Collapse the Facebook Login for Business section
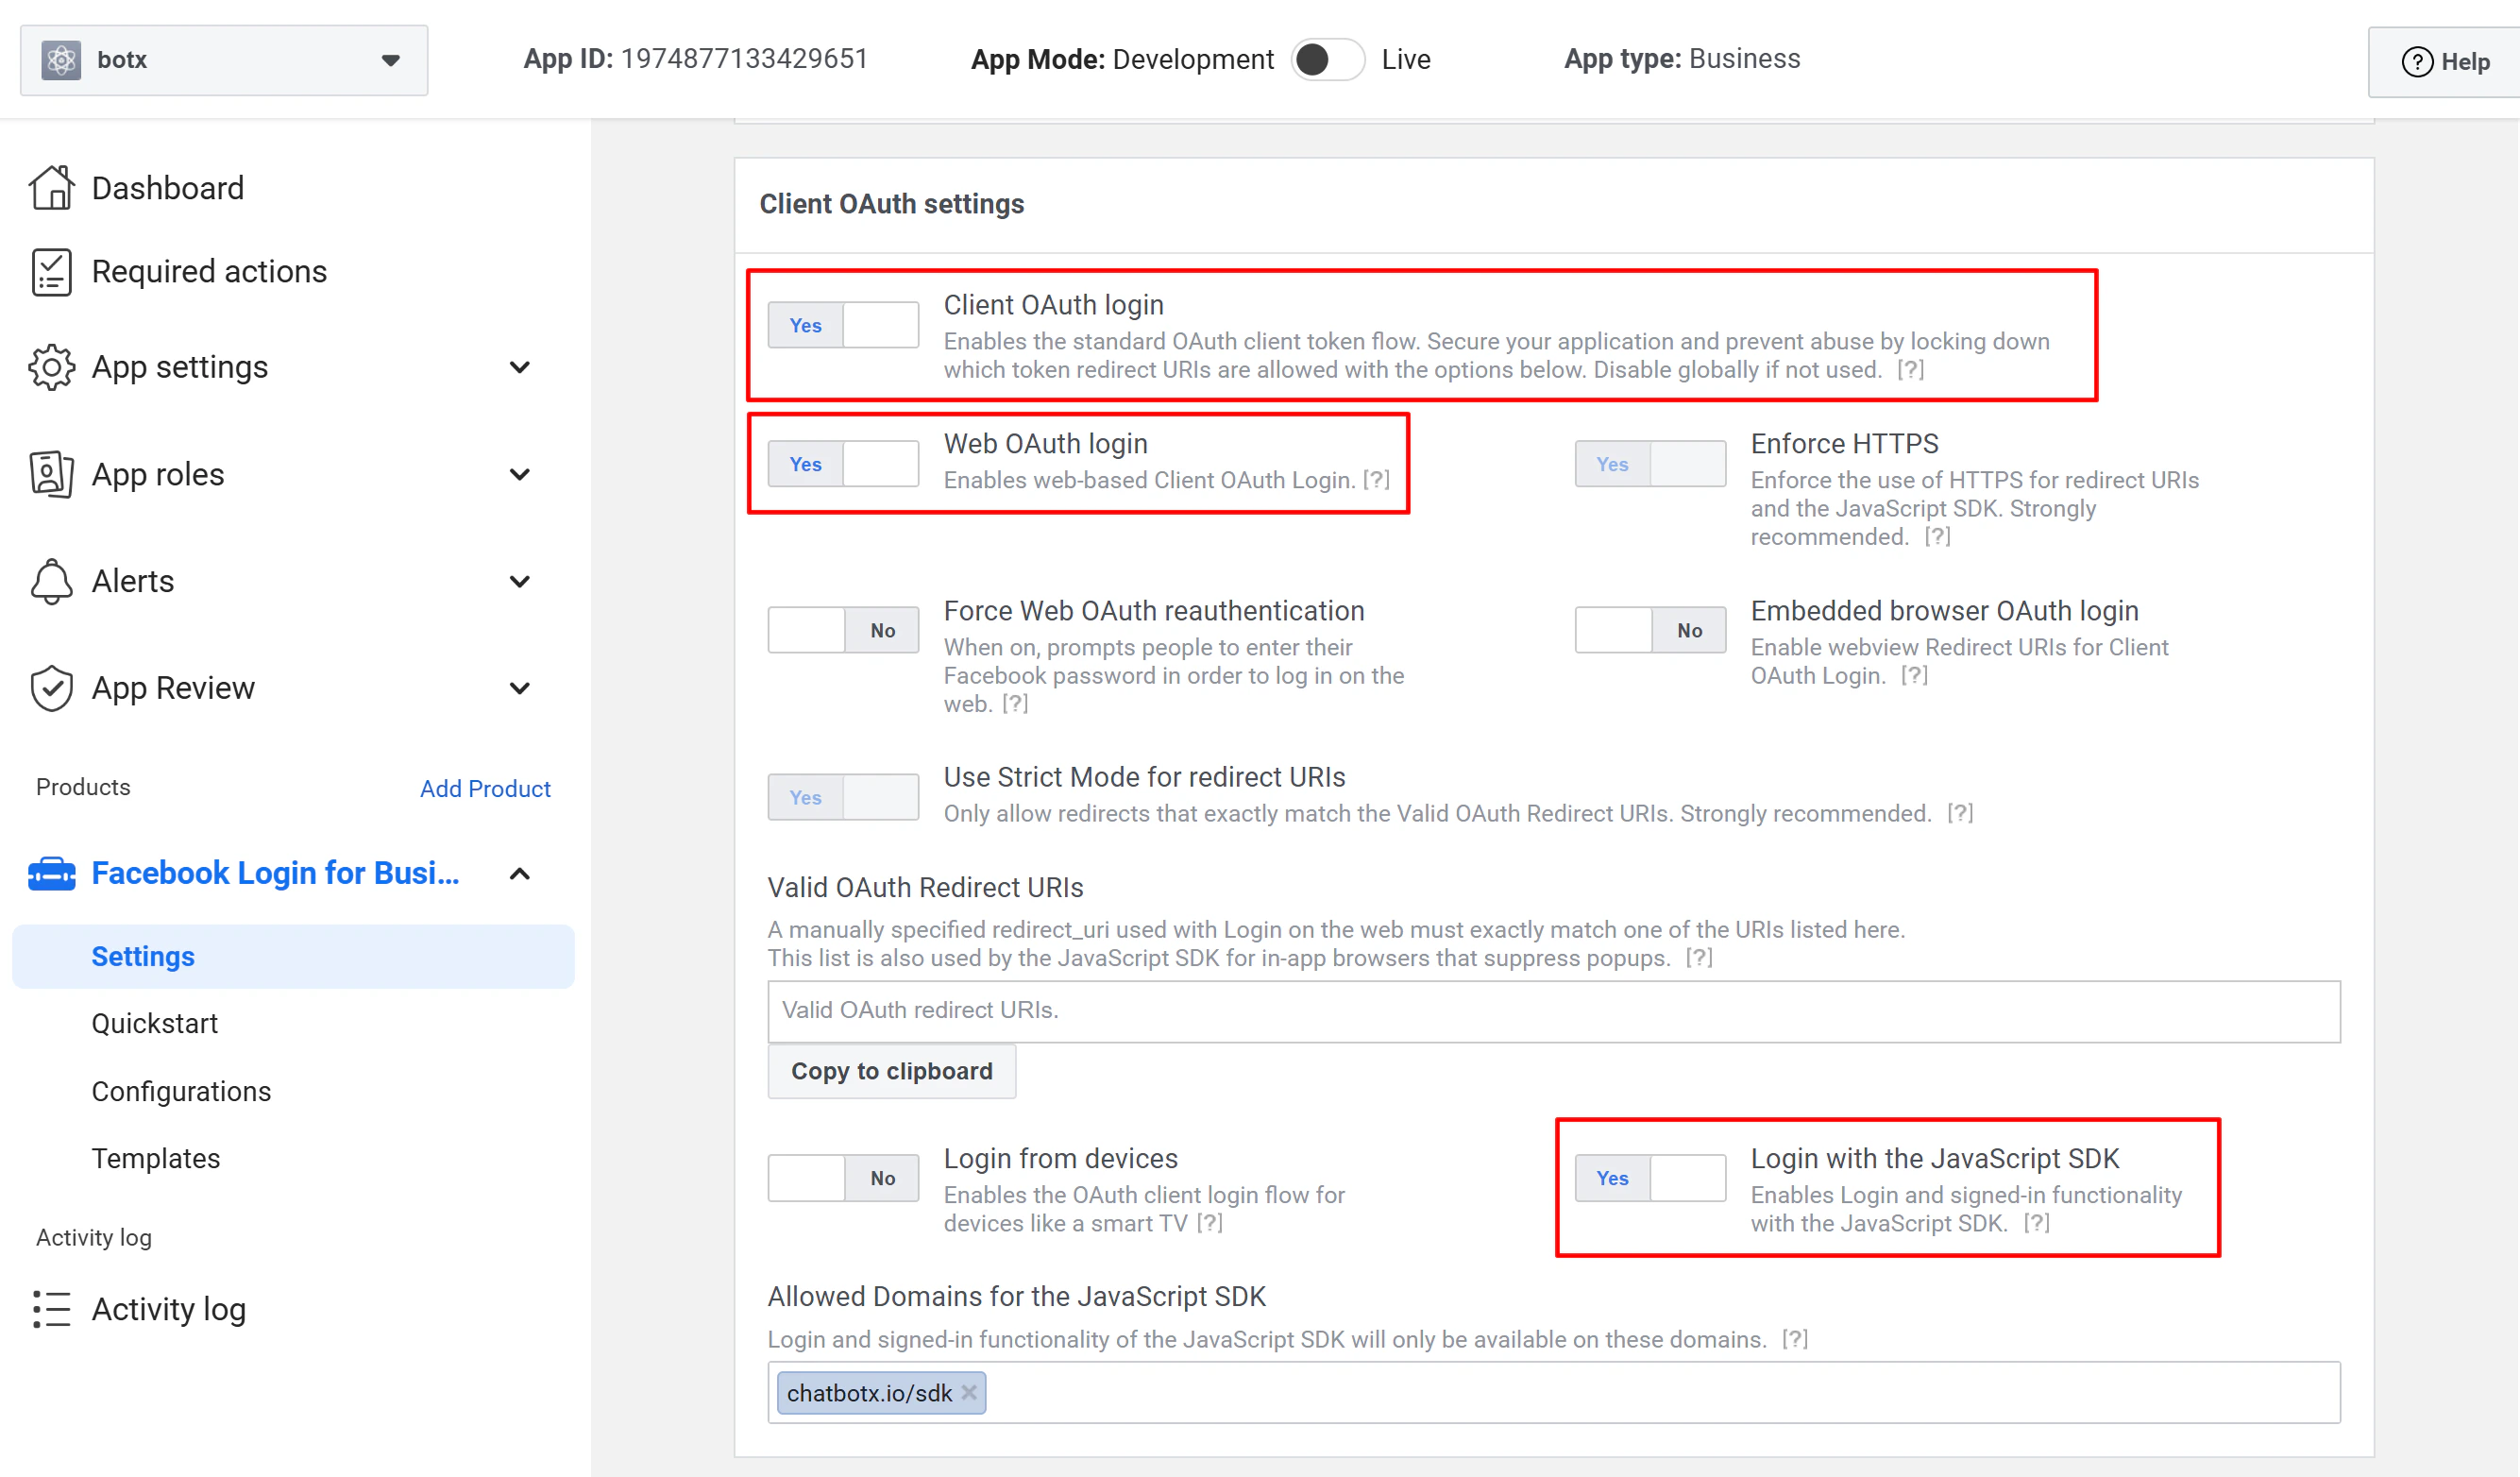Image resolution: width=2520 pixels, height=1477 pixels. click(520, 873)
